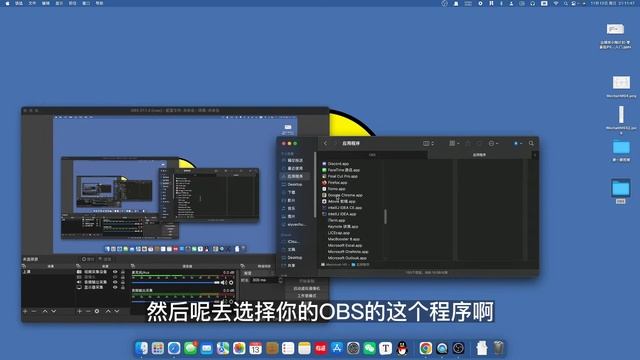640x360 pixels.
Task: Lock the 视频采集设备 source
Action: click(x=123, y=271)
